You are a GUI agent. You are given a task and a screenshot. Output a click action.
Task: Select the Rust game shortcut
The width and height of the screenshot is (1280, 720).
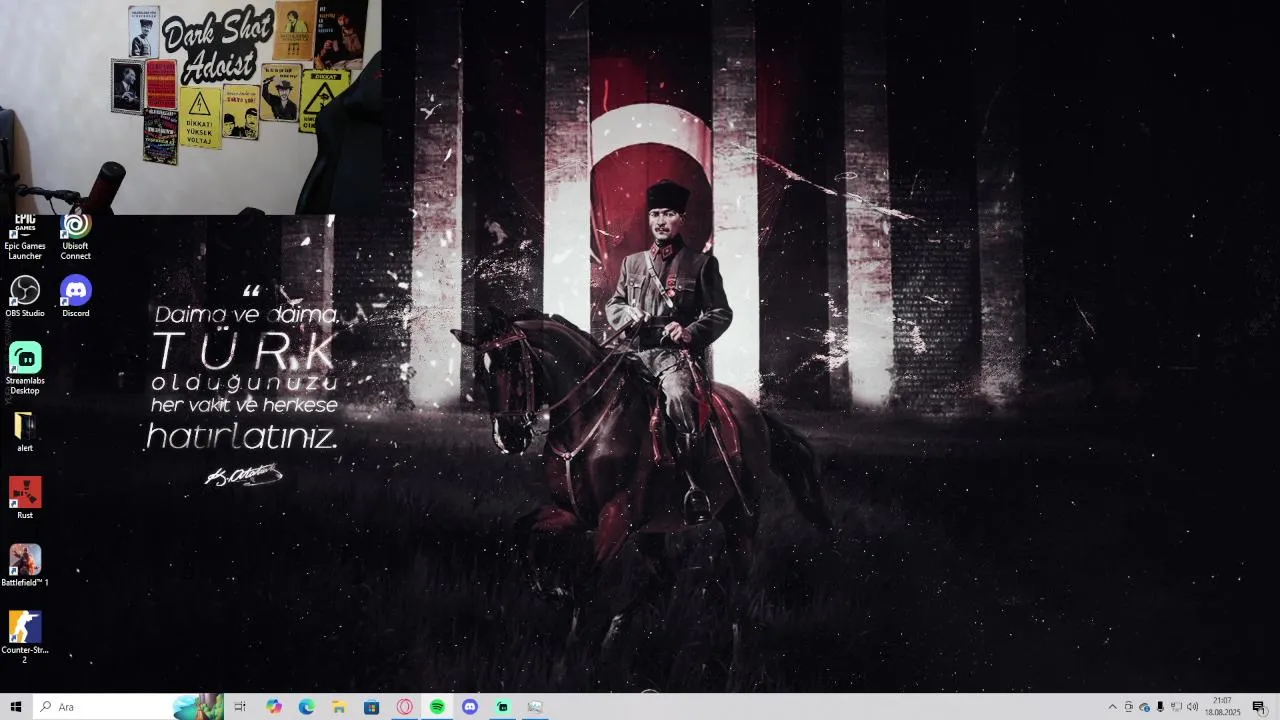point(25,498)
